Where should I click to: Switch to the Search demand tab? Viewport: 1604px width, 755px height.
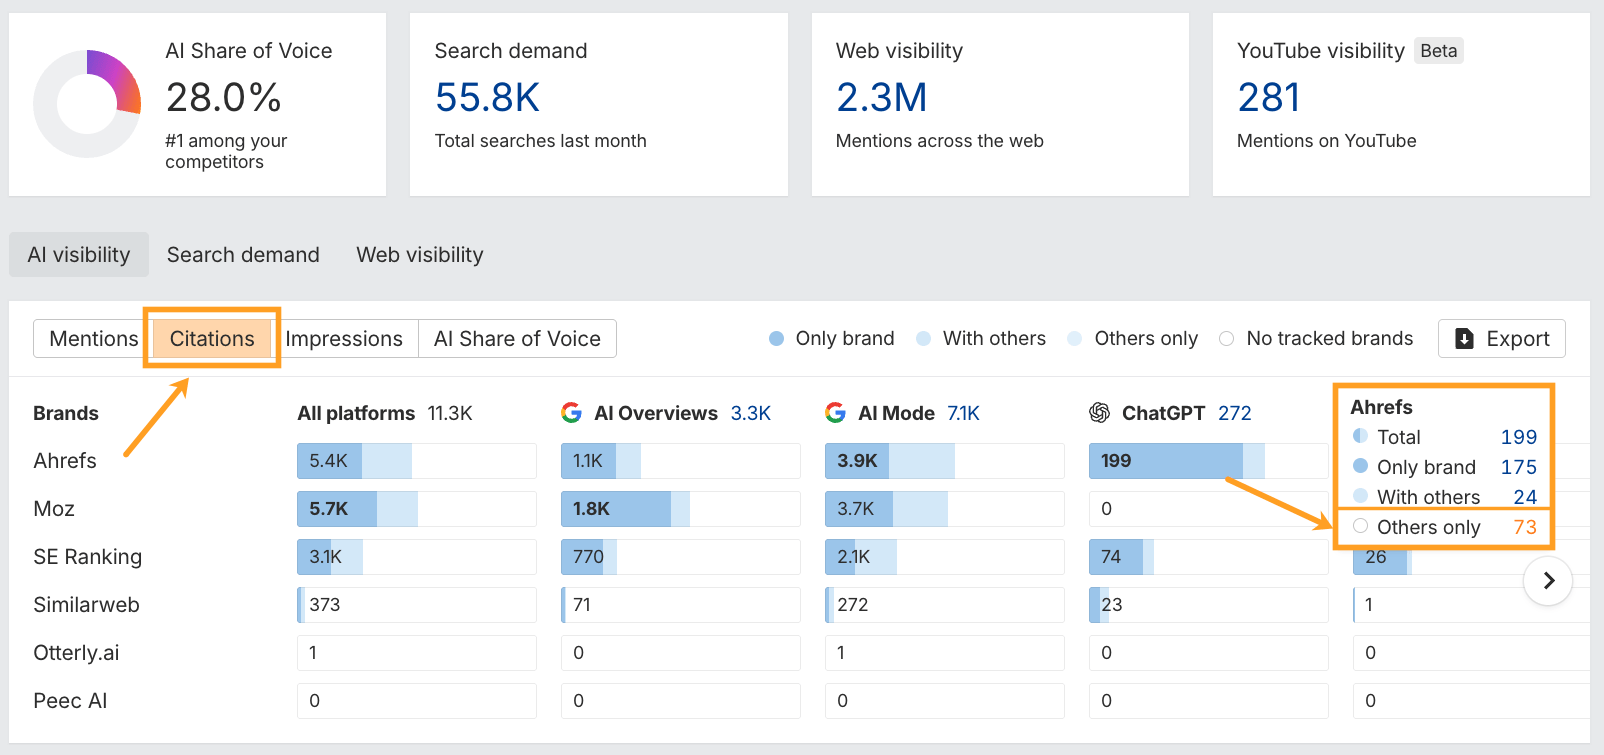pyautogui.click(x=243, y=255)
